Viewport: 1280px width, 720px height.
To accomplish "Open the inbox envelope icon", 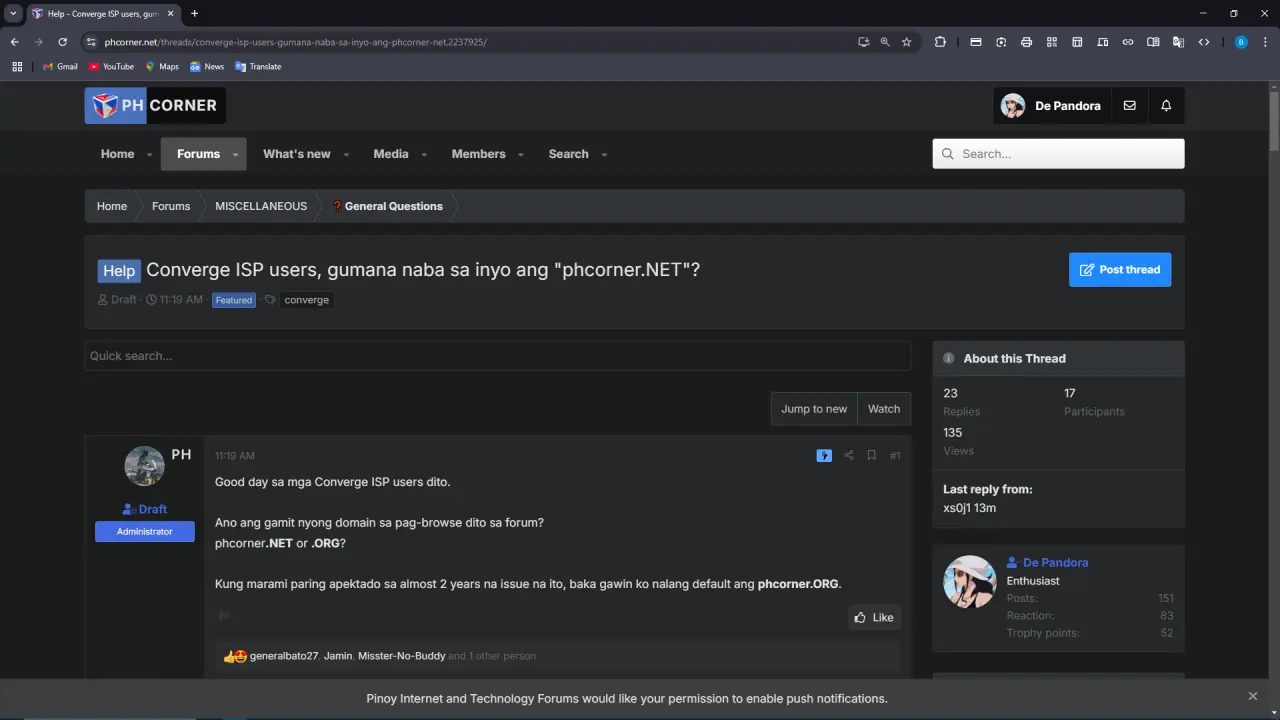I will (x=1129, y=105).
